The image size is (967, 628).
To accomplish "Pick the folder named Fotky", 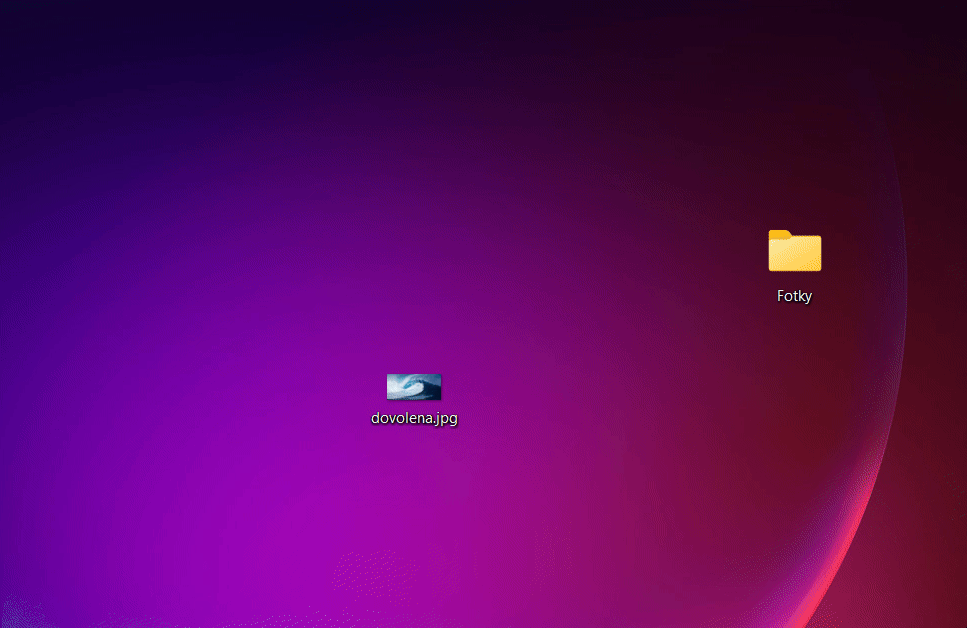I will [x=794, y=251].
